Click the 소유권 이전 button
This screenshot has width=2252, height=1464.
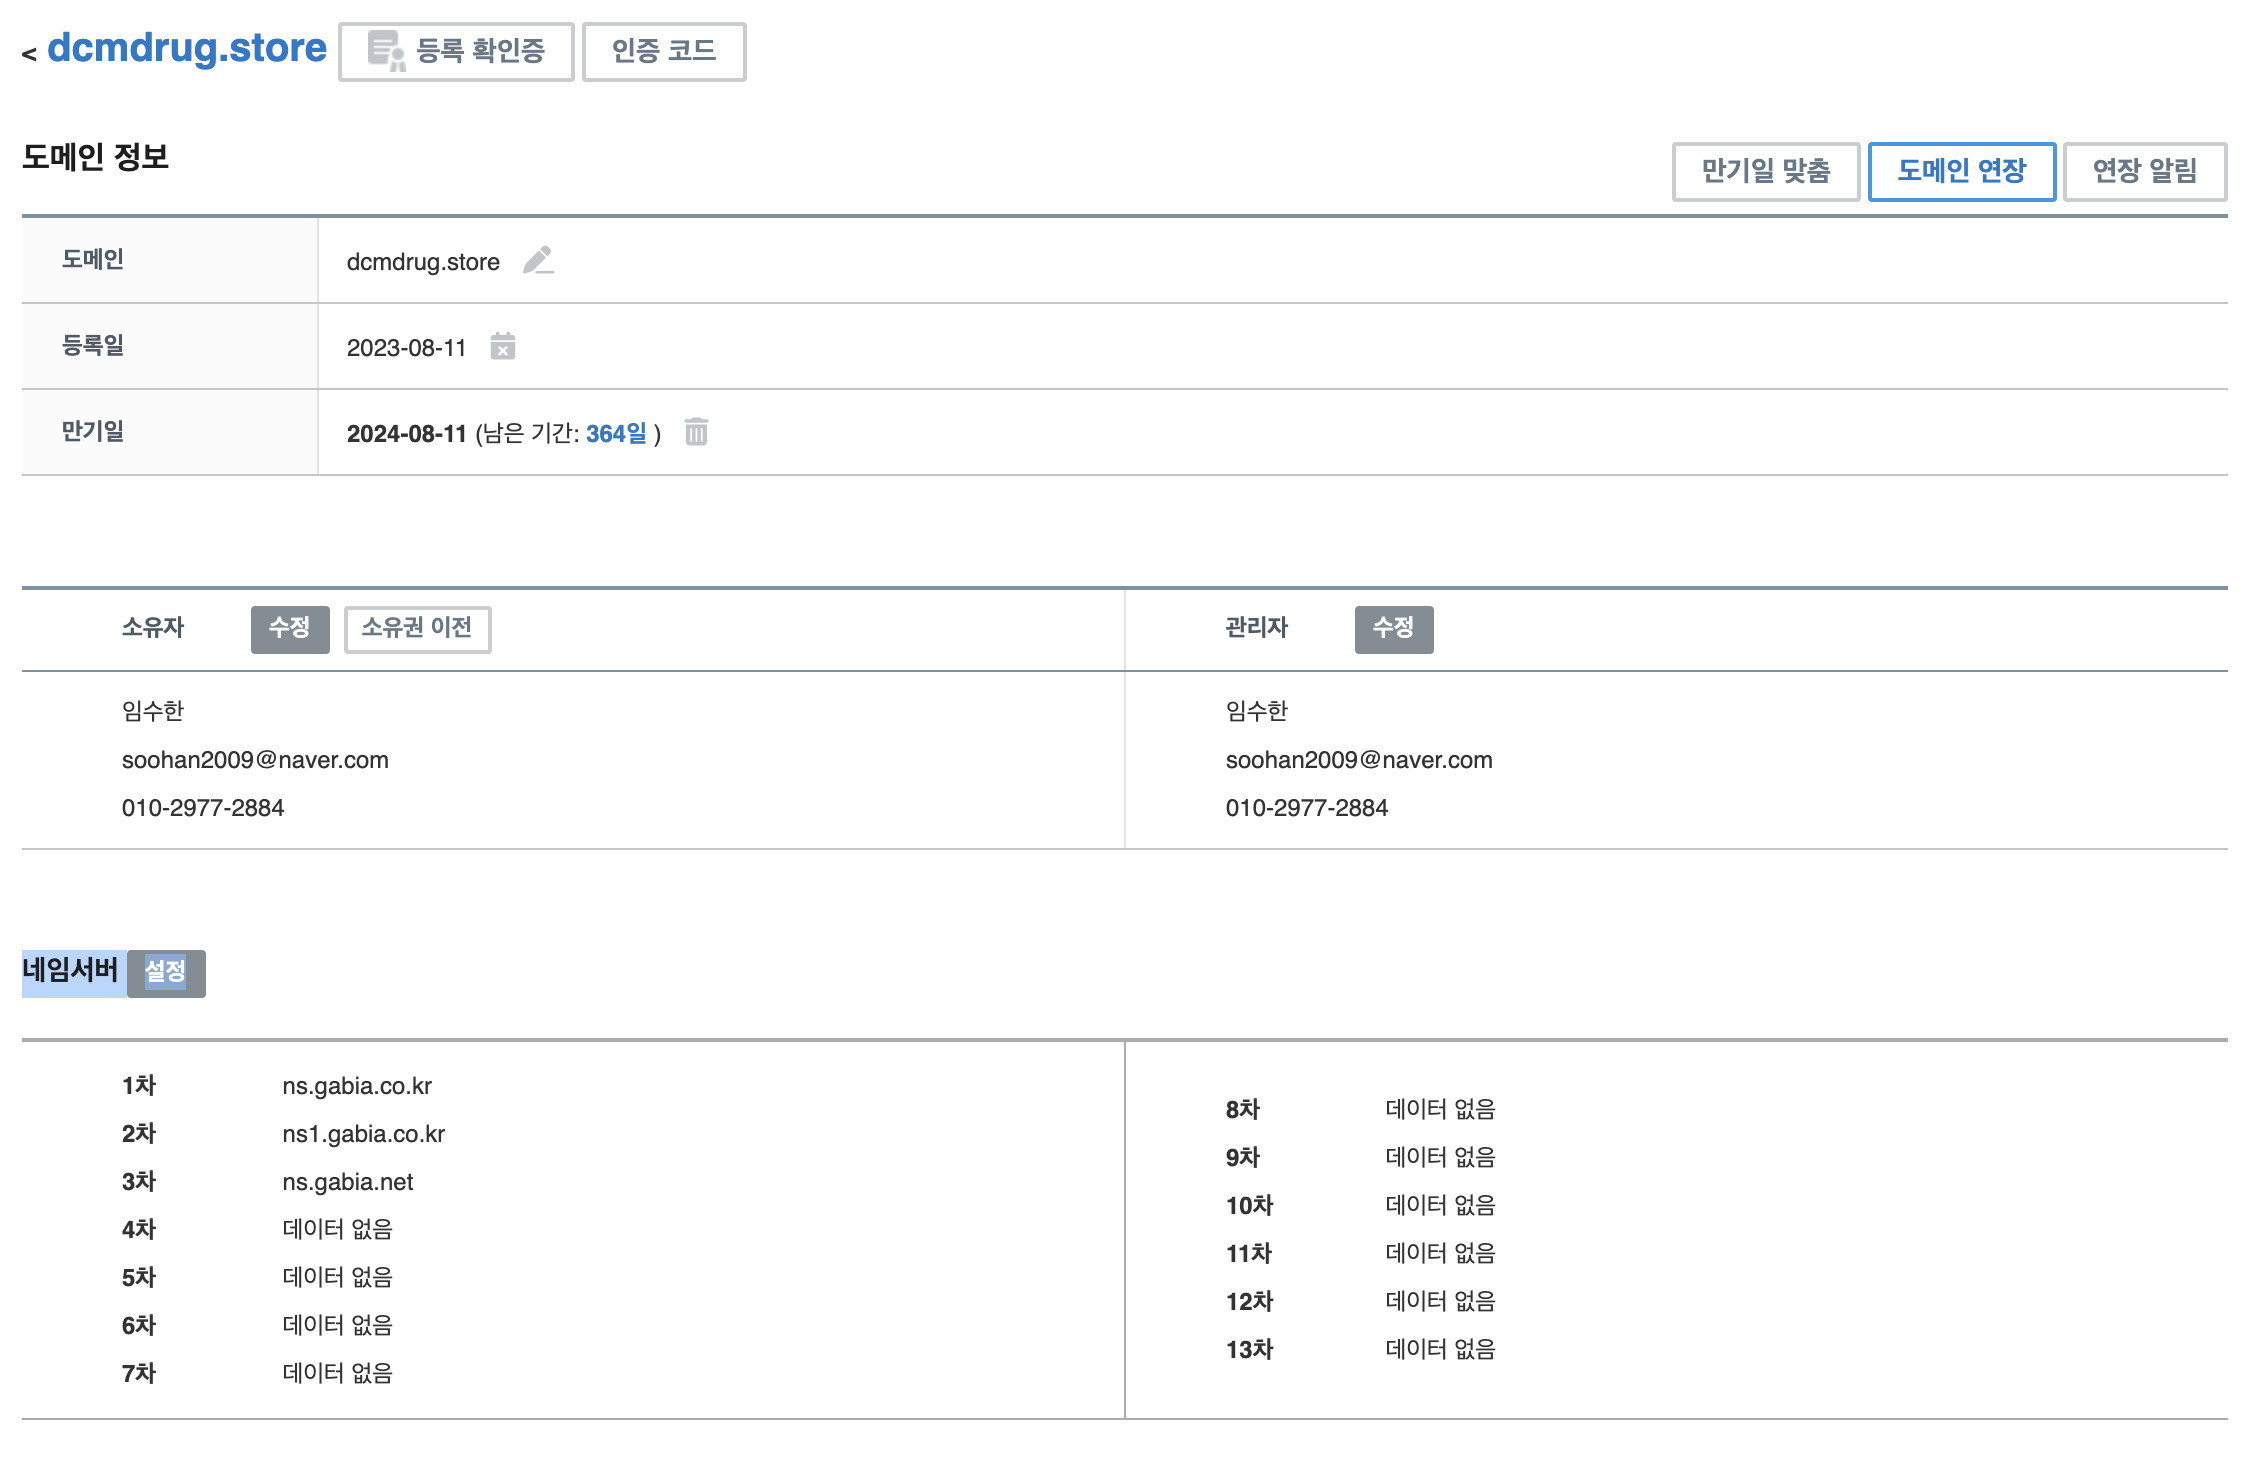[417, 628]
